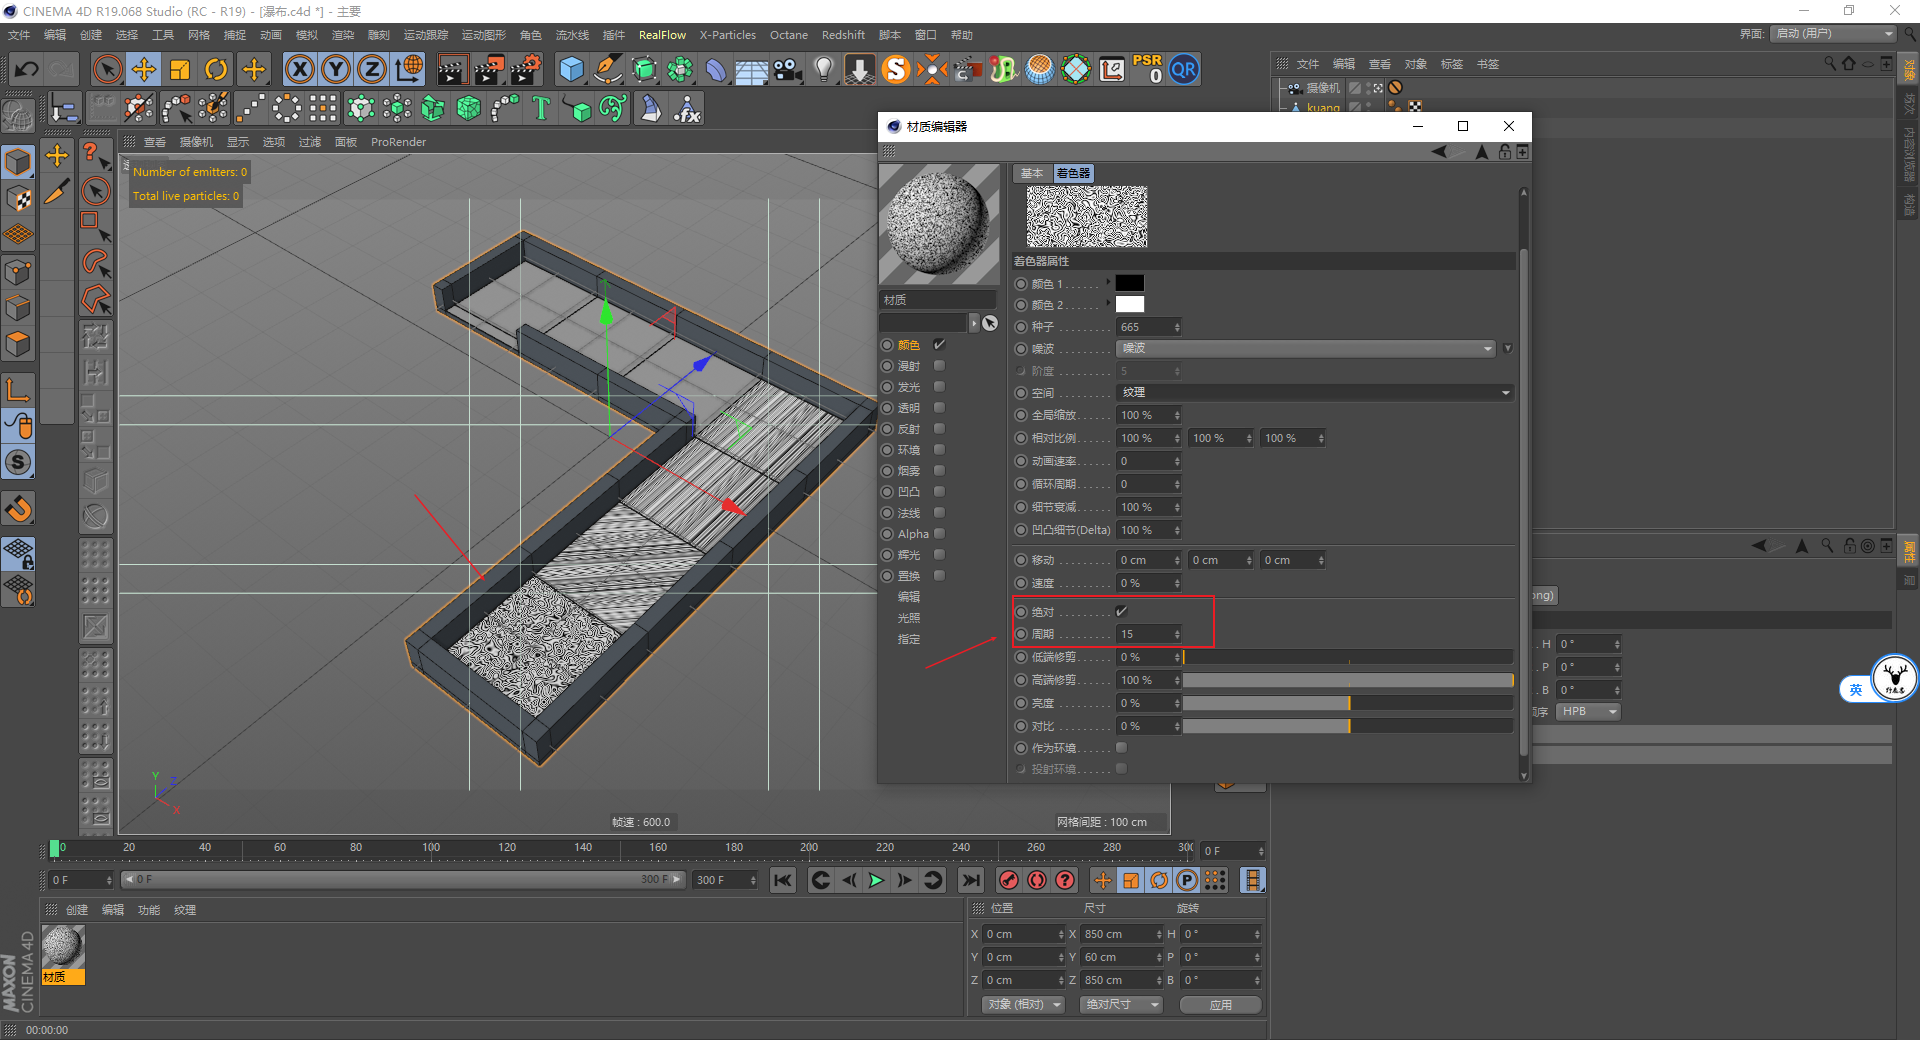Uncheck the 绝对 checkbox
The height and width of the screenshot is (1040, 1920).
[1121, 611]
